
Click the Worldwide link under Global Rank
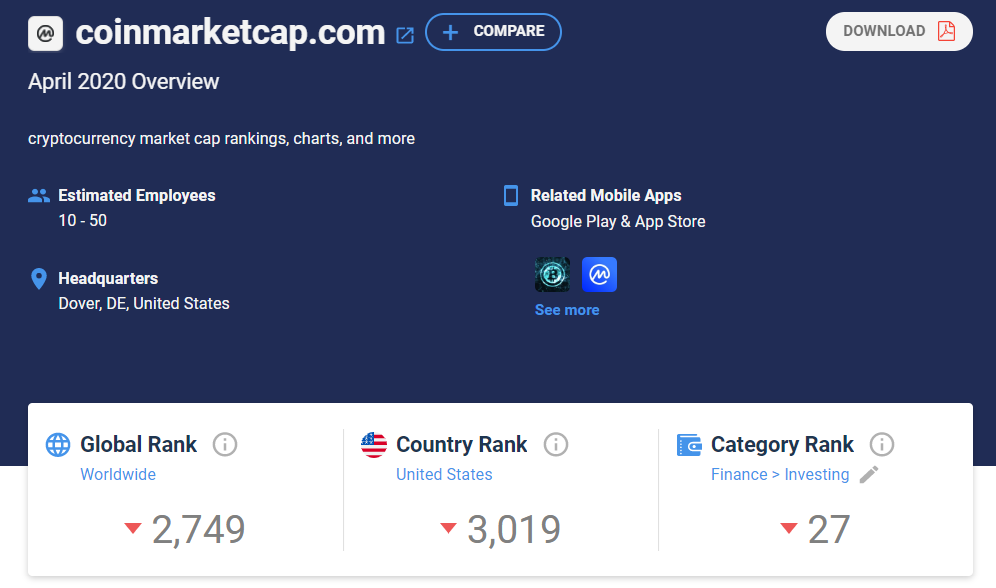(118, 474)
